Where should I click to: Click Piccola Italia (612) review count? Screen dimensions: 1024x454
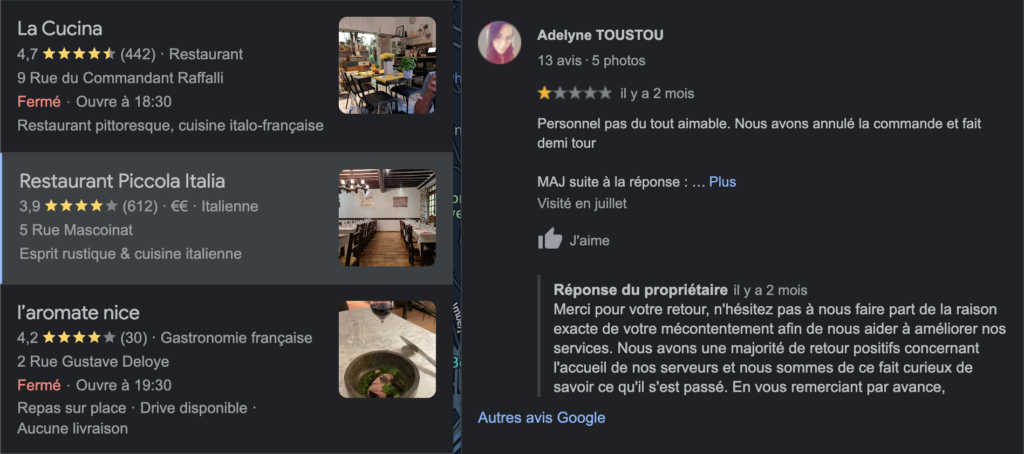pos(140,206)
